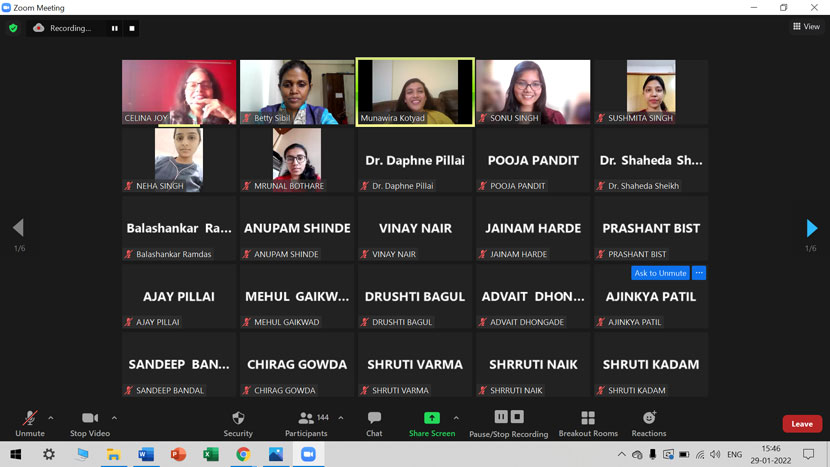This screenshot has height=467, width=830.
Task: Show hidden system tray icons
Action: coord(621,454)
